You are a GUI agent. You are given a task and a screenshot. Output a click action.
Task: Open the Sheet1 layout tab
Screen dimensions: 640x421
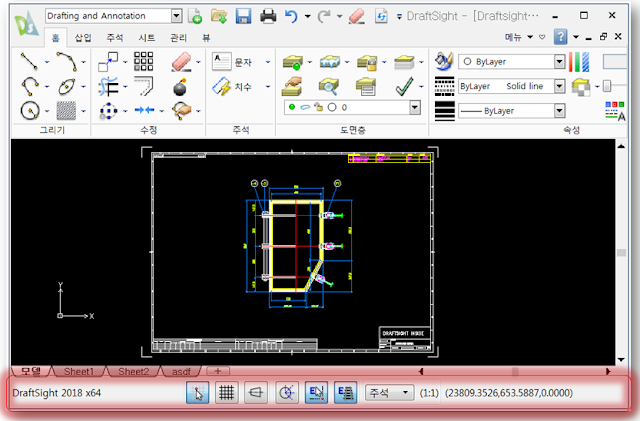pos(79,372)
